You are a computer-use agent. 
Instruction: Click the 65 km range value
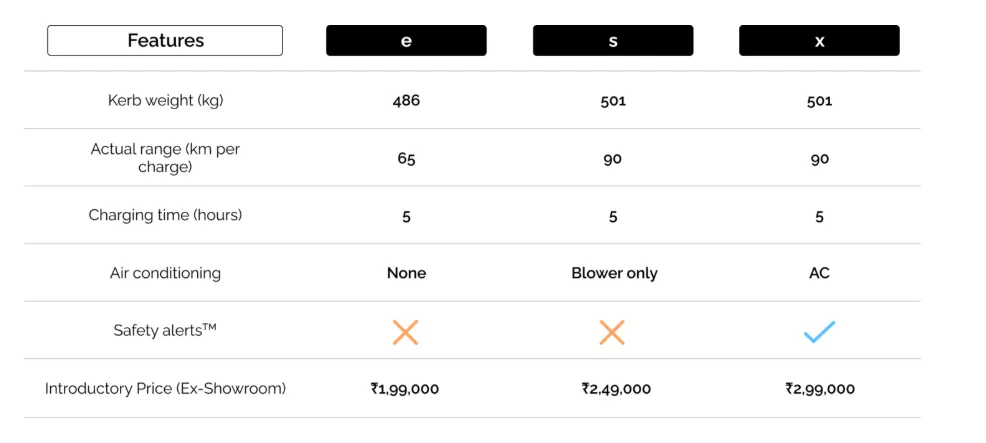point(406,159)
